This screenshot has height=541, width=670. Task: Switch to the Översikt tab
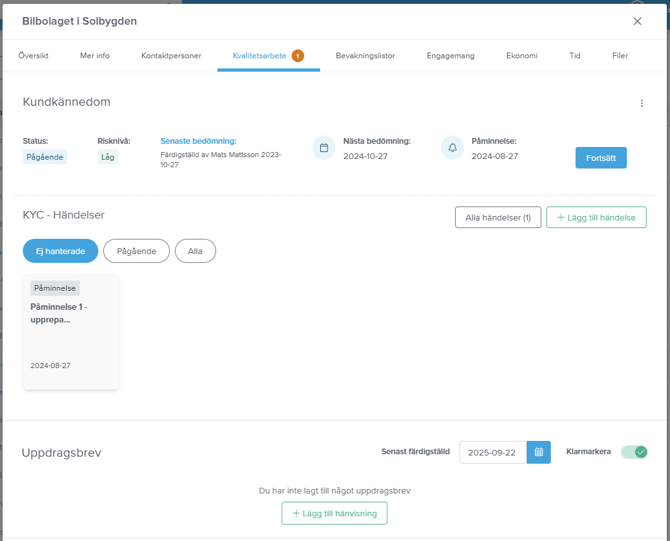[x=33, y=56]
